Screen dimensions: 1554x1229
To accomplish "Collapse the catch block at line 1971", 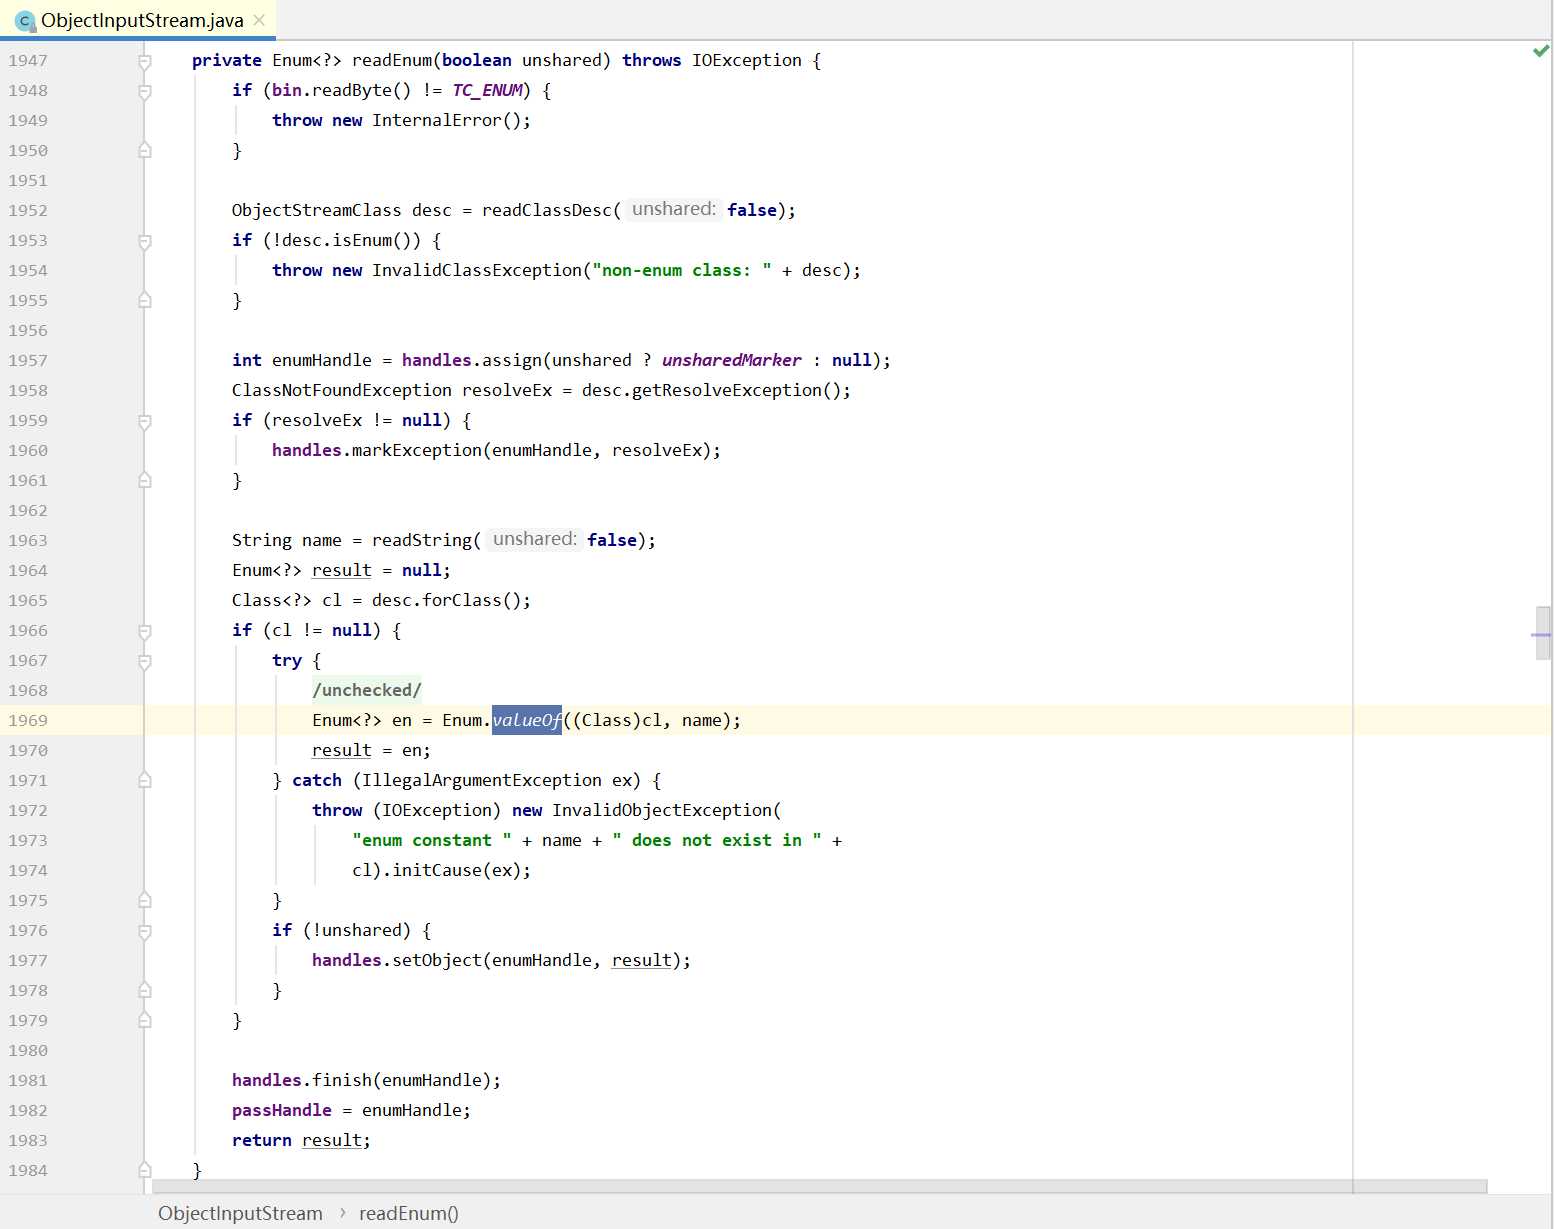I will (145, 780).
